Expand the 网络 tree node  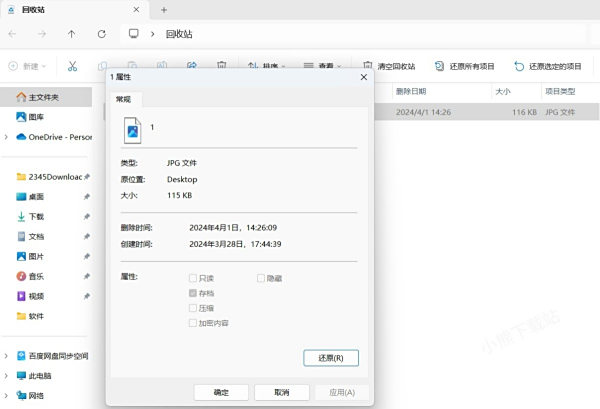[x=6, y=396]
